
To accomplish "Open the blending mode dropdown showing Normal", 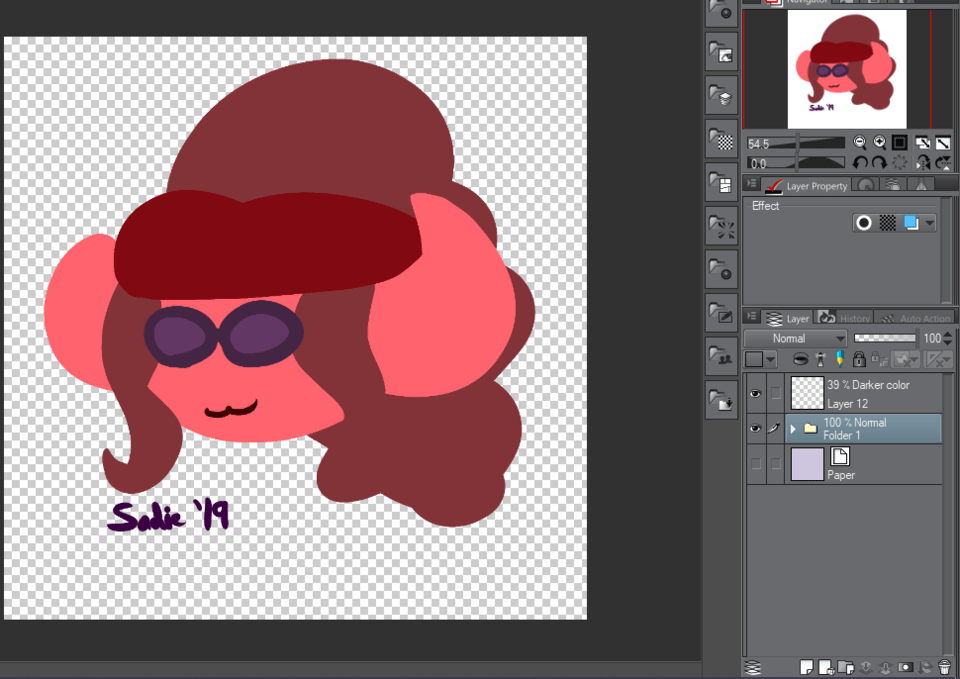I will (795, 338).
